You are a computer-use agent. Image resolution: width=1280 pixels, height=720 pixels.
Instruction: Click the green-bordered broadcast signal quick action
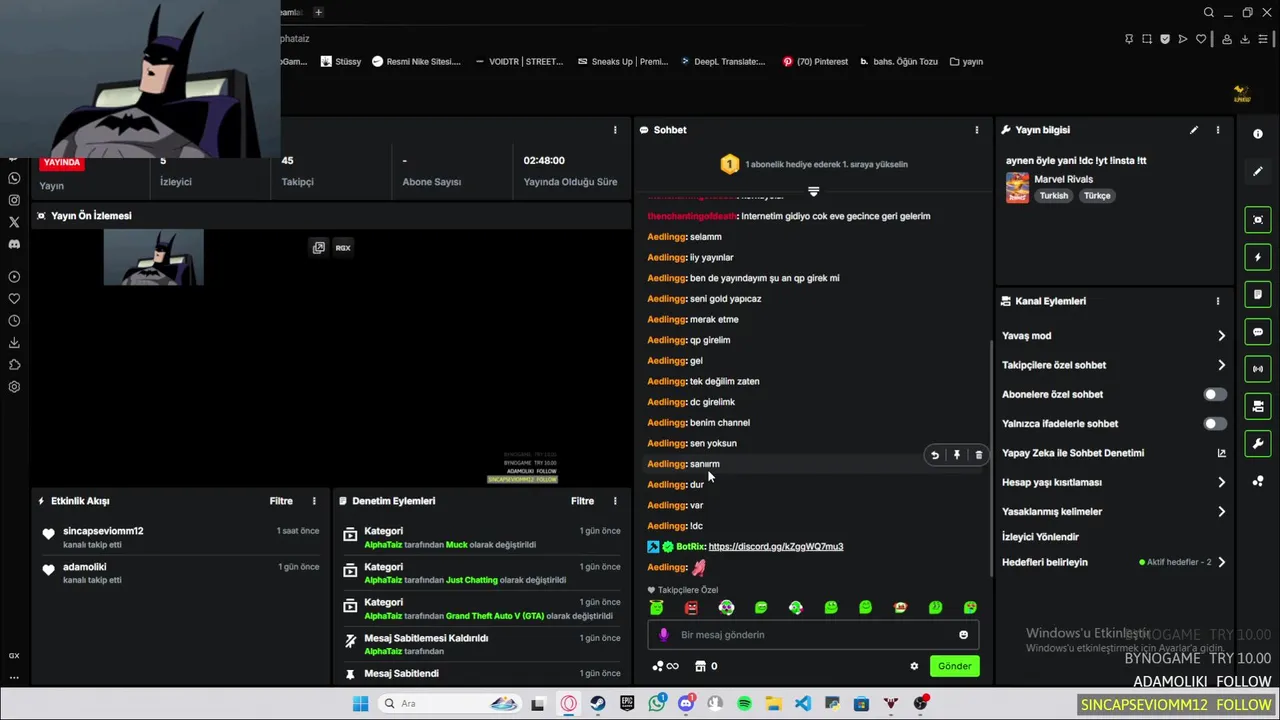pyautogui.click(x=1258, y=369)
